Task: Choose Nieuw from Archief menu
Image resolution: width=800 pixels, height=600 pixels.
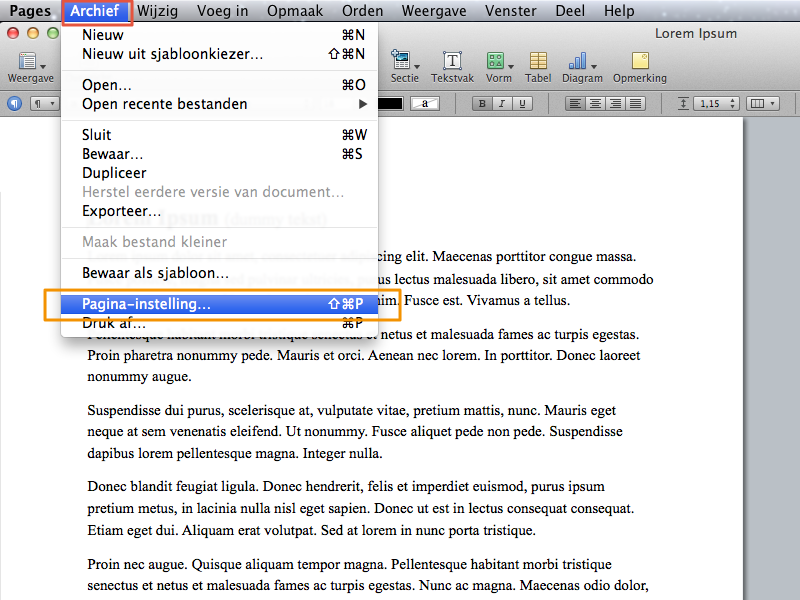Action: 219,35
